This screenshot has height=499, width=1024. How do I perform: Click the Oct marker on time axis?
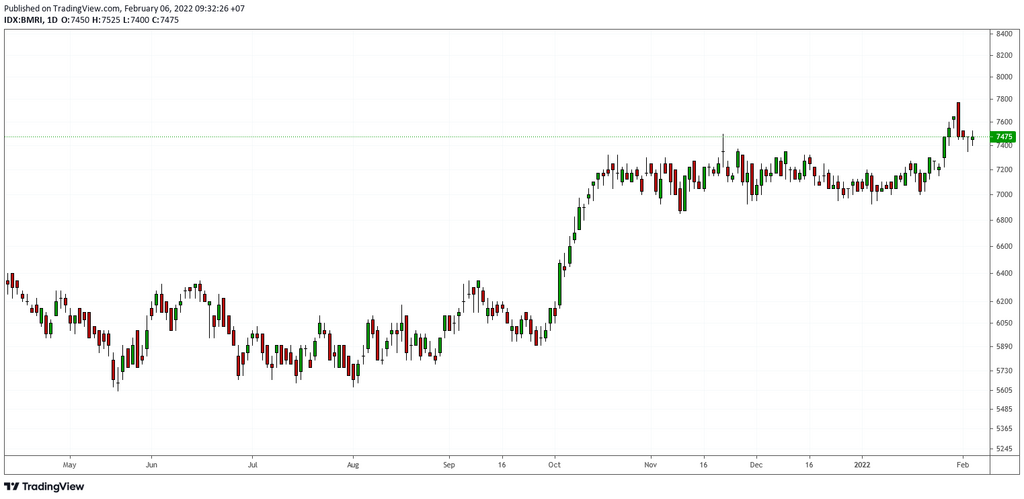(x=554, y=465)
